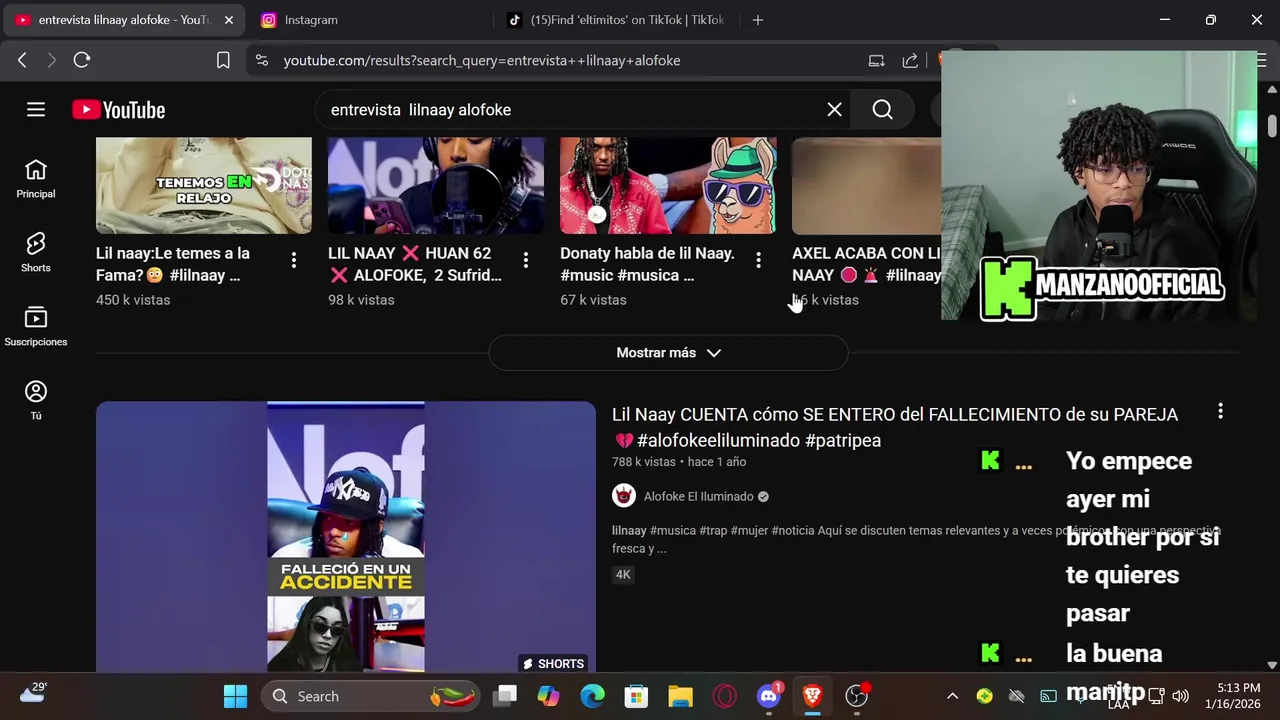This screenshot has height=720, width=1280.
Task: Click Brave browser taskbar icon
Action: tap(812, 696)
